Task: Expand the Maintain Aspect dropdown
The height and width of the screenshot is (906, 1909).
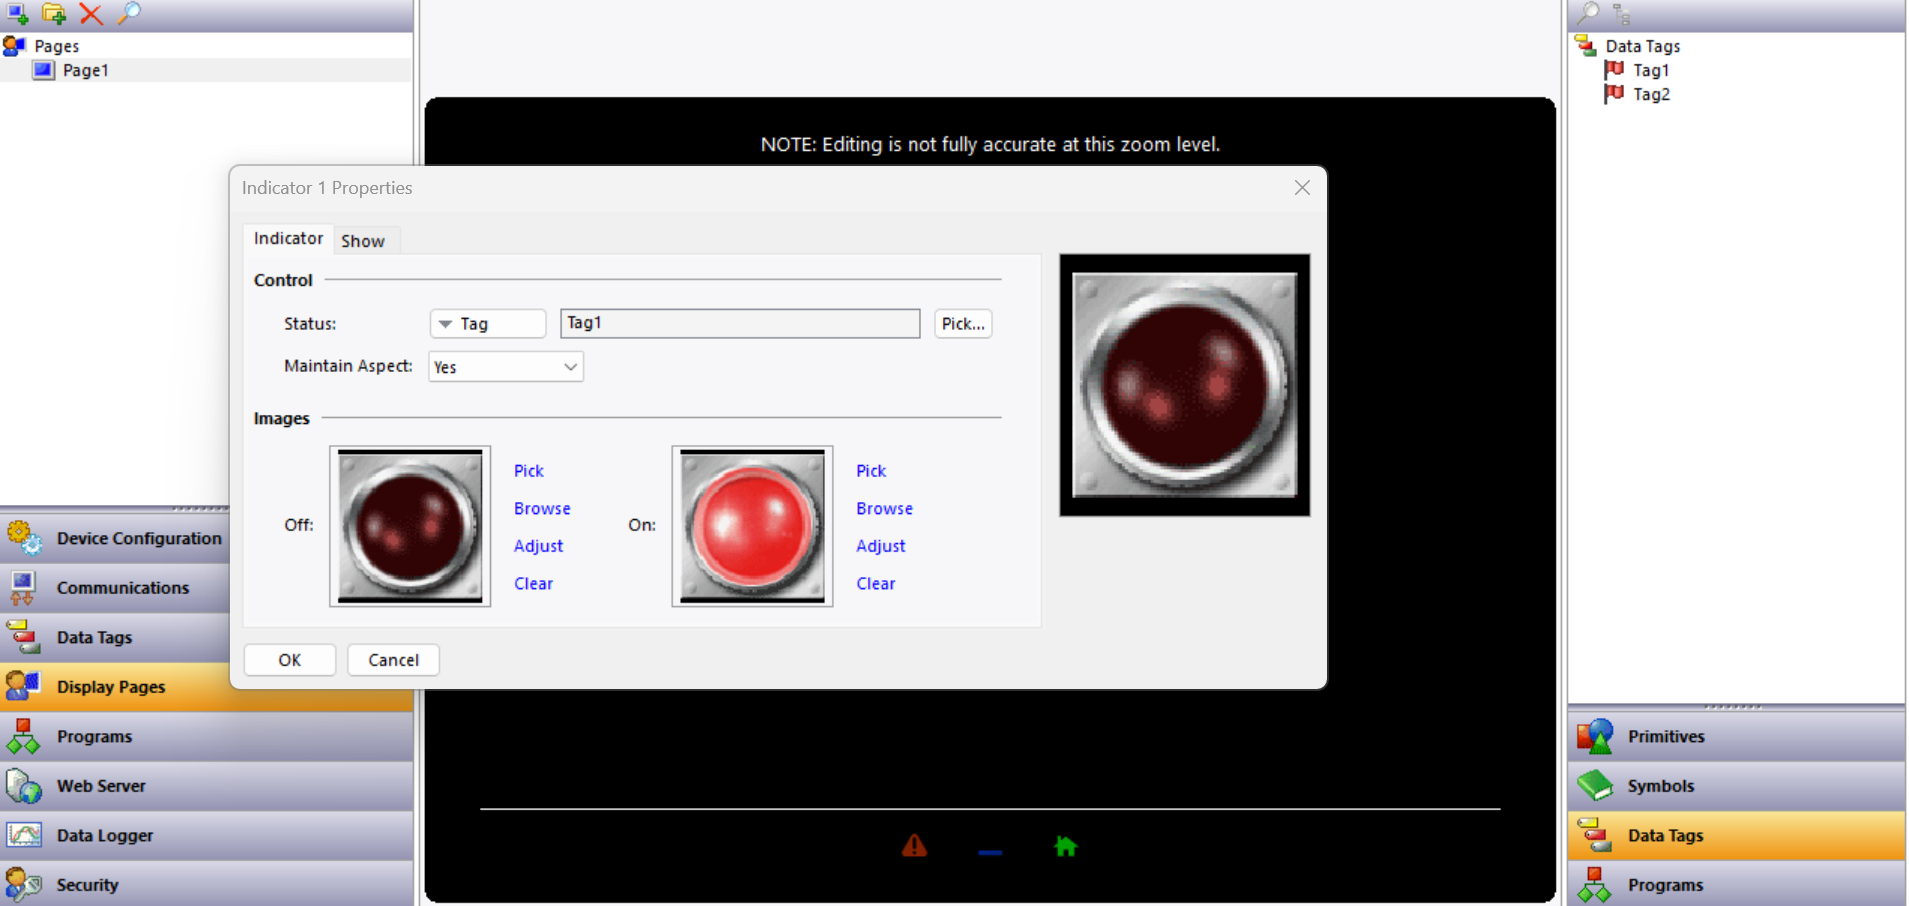Action: pyautogui.click(x=505, y=367)
